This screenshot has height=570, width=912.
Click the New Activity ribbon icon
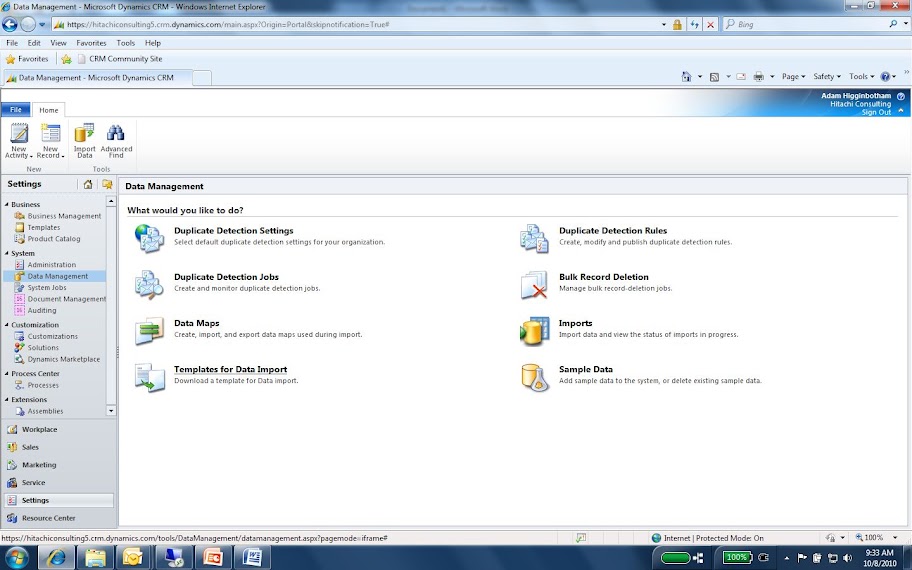(x=19, y=140)
